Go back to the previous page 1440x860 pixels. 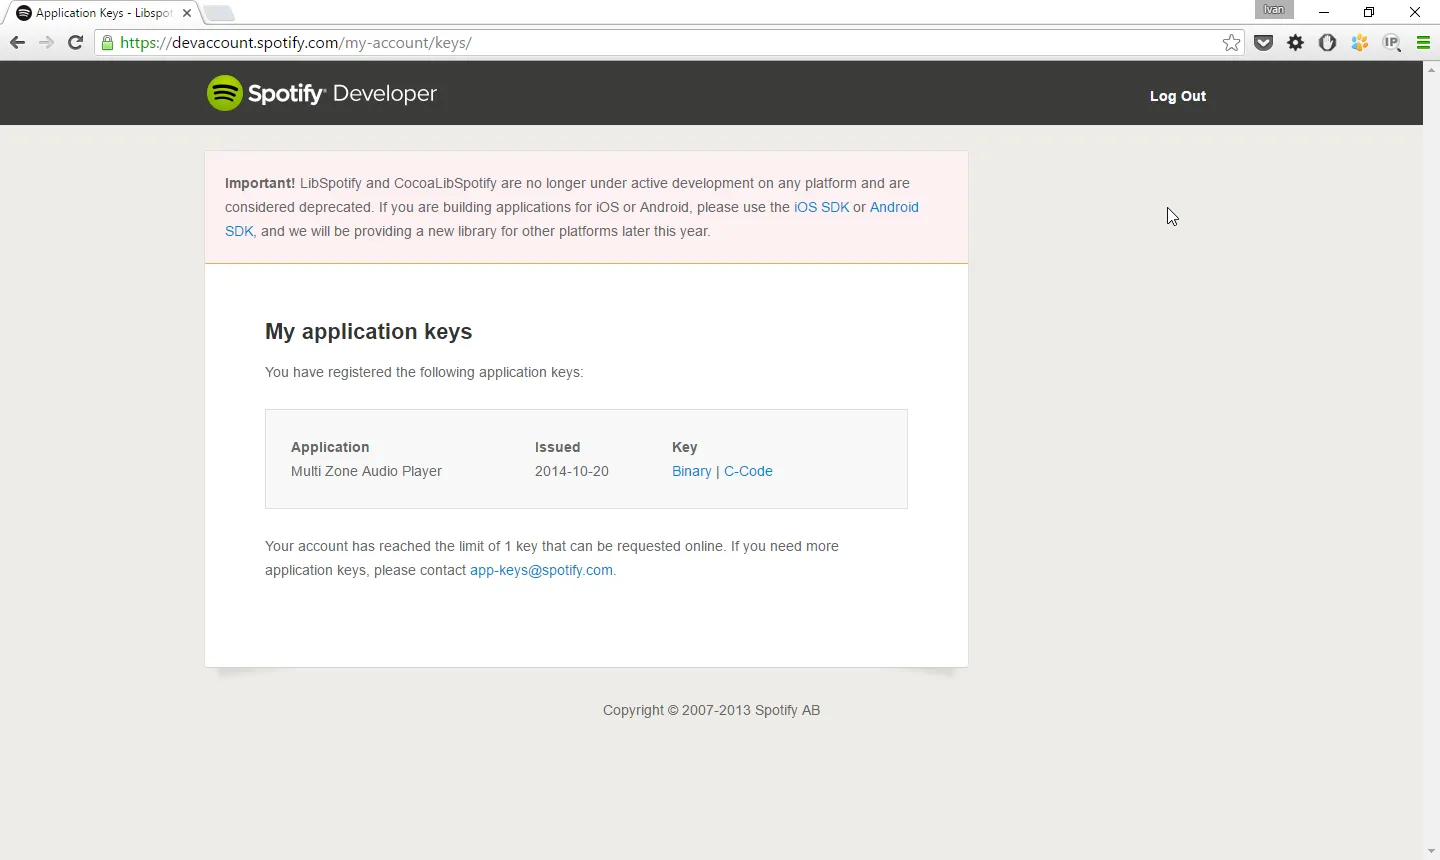(x=17, y=43)
